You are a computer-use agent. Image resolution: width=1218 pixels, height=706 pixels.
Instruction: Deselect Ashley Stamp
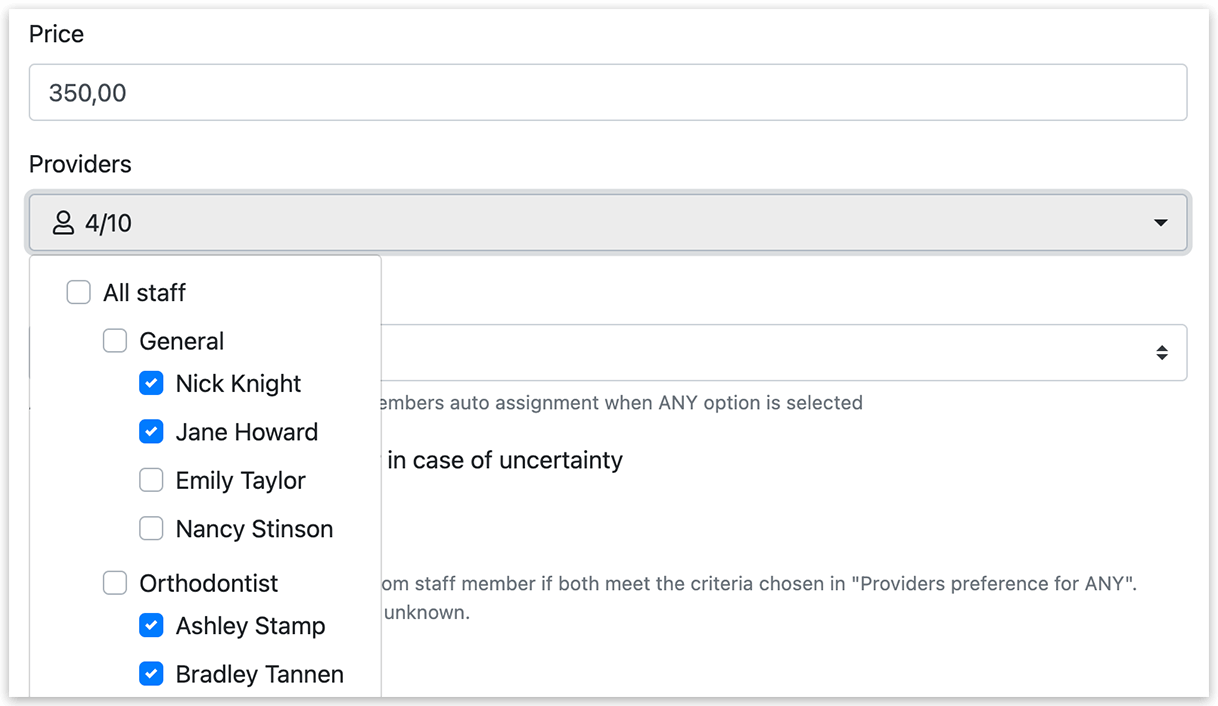click(x=151, y=626)
